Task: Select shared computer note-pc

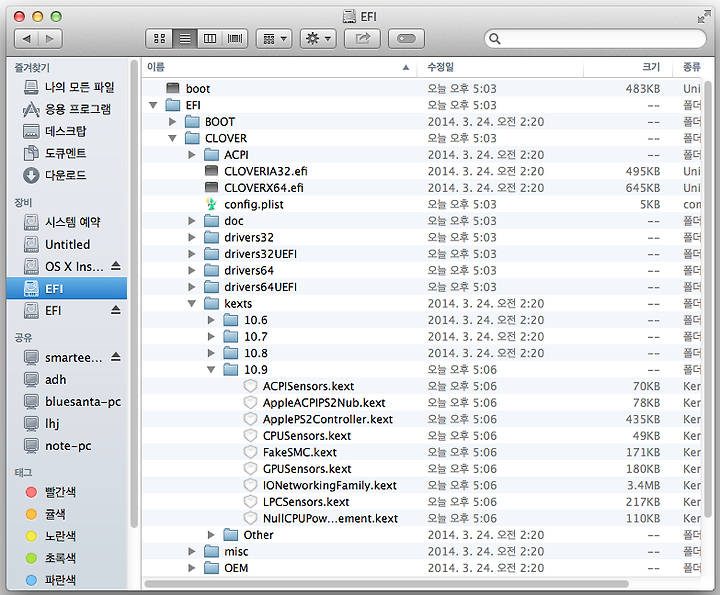Action: tap(57, 446)
